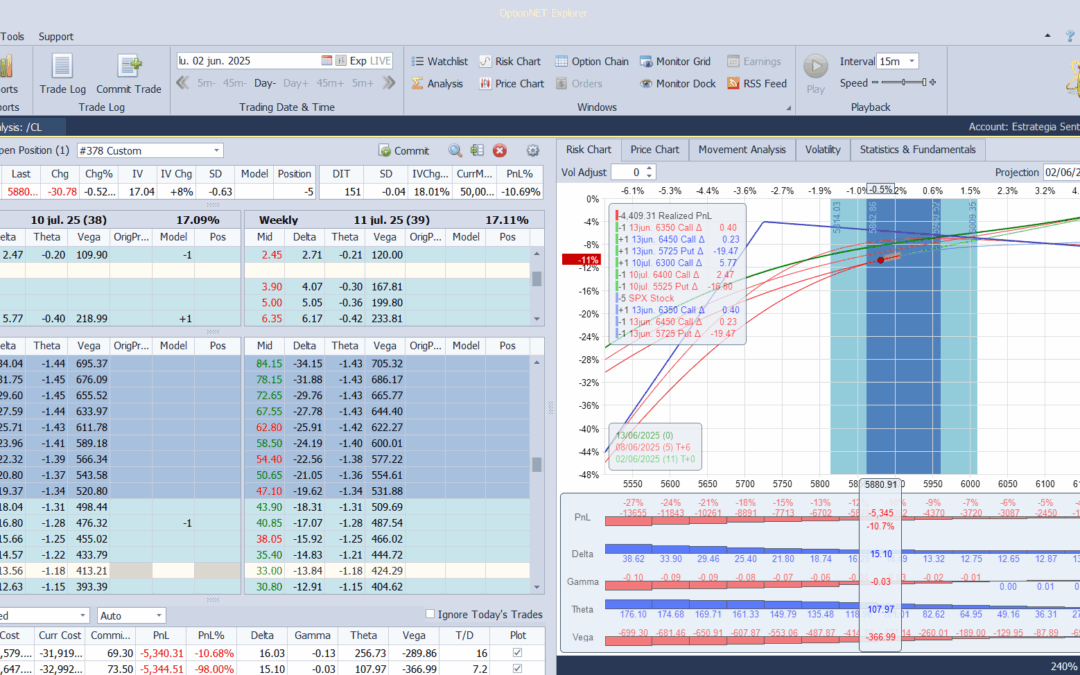This screenshot has width=1080, height=675.
Task: Open the RSS Feed window
Action: (x=756, y=83)
